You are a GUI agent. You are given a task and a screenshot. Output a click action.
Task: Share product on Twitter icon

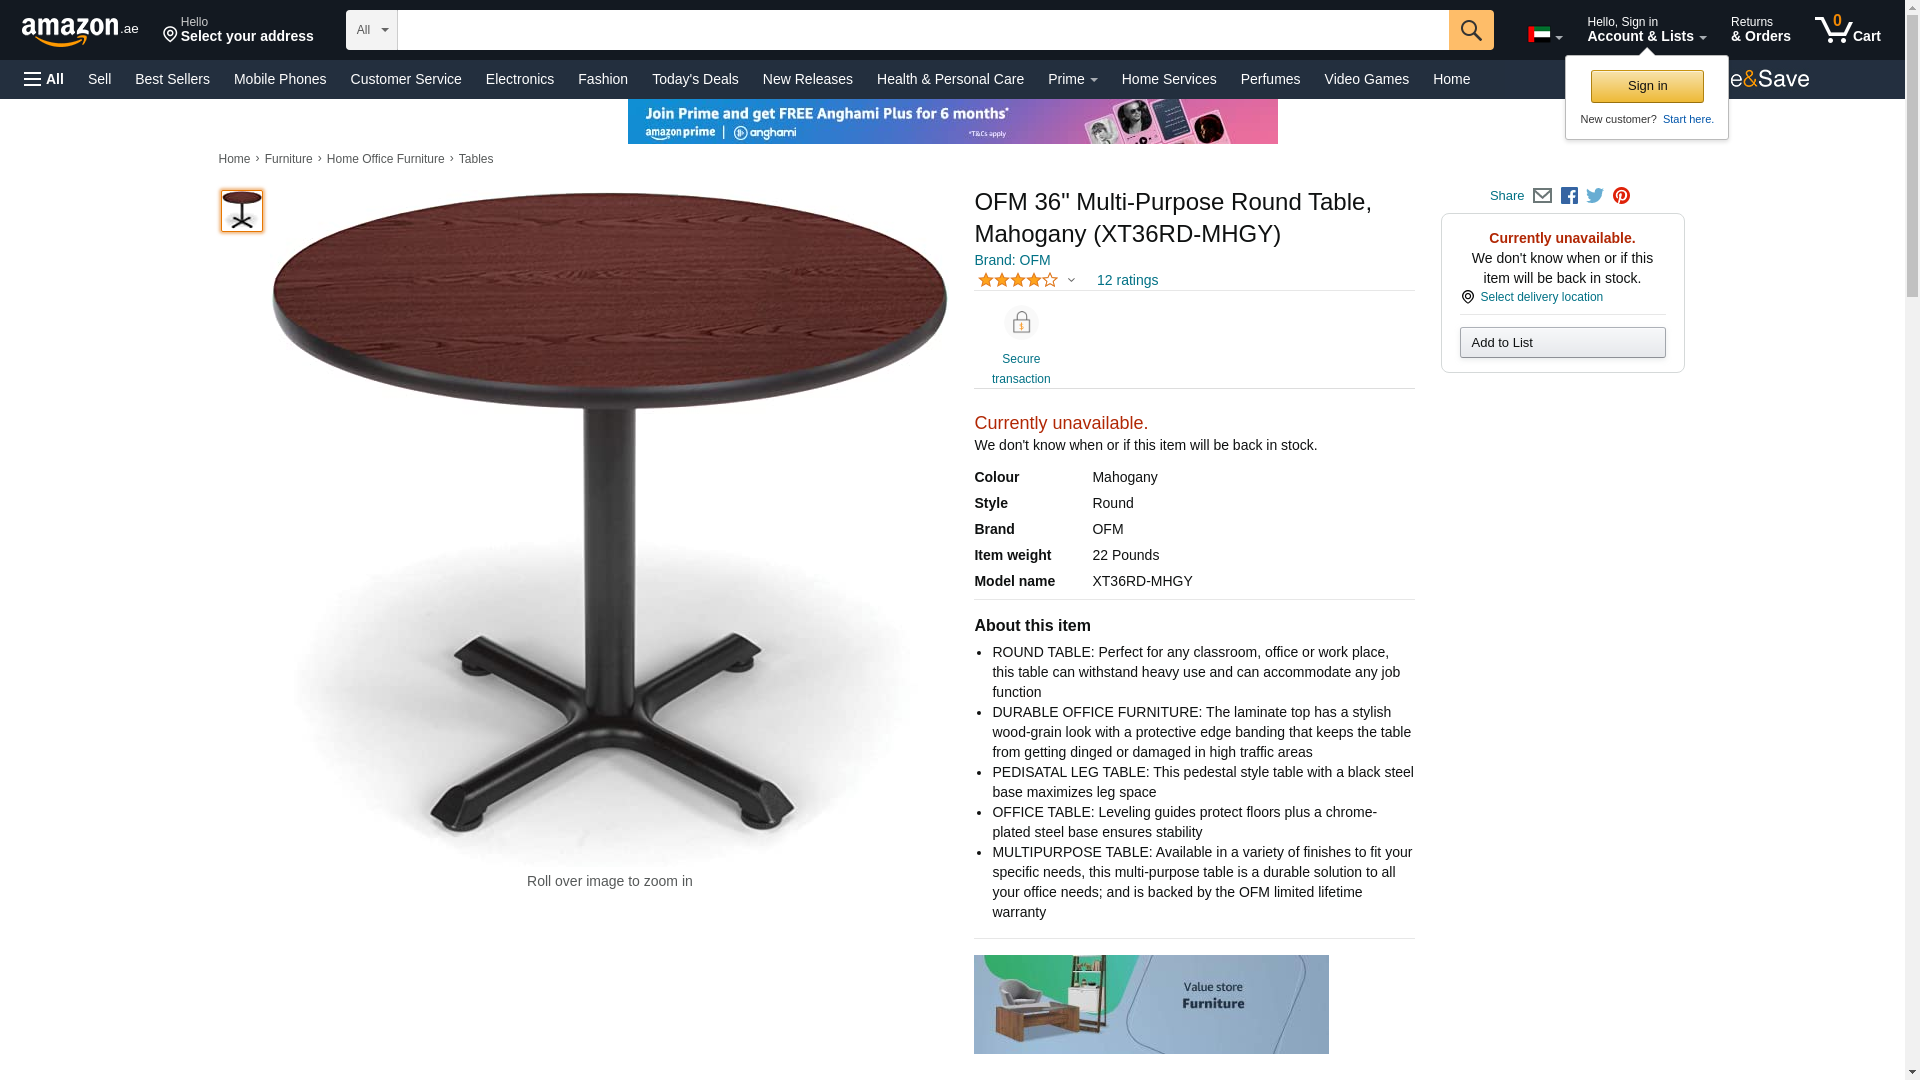(1595, 196)
